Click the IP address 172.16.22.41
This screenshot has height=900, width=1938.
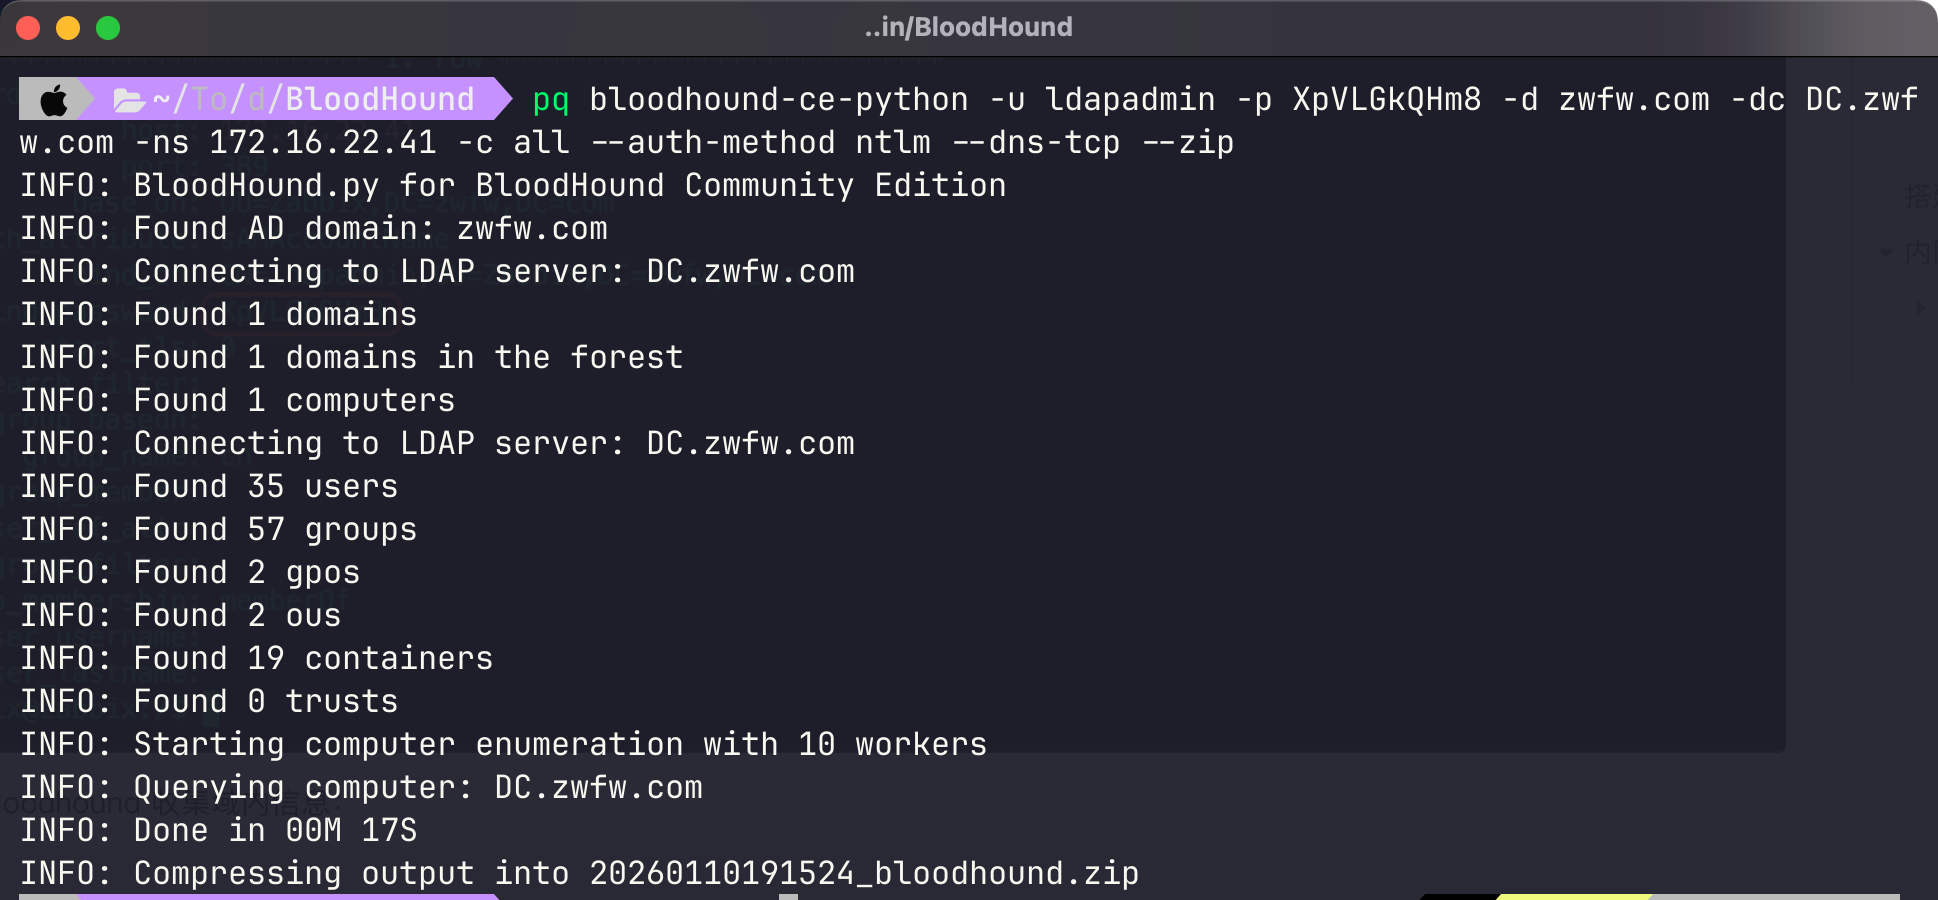pyautogui.click(x=322, y=143)
